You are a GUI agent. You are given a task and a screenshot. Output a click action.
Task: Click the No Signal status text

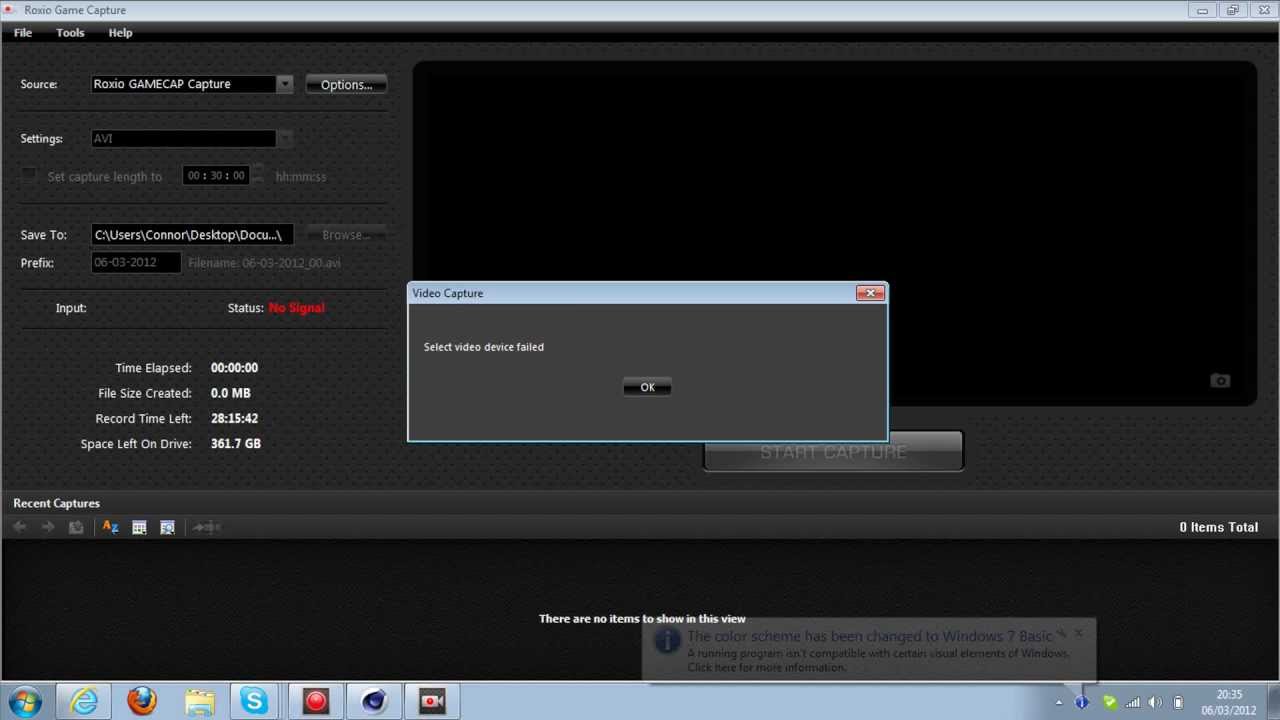point(297,308)
